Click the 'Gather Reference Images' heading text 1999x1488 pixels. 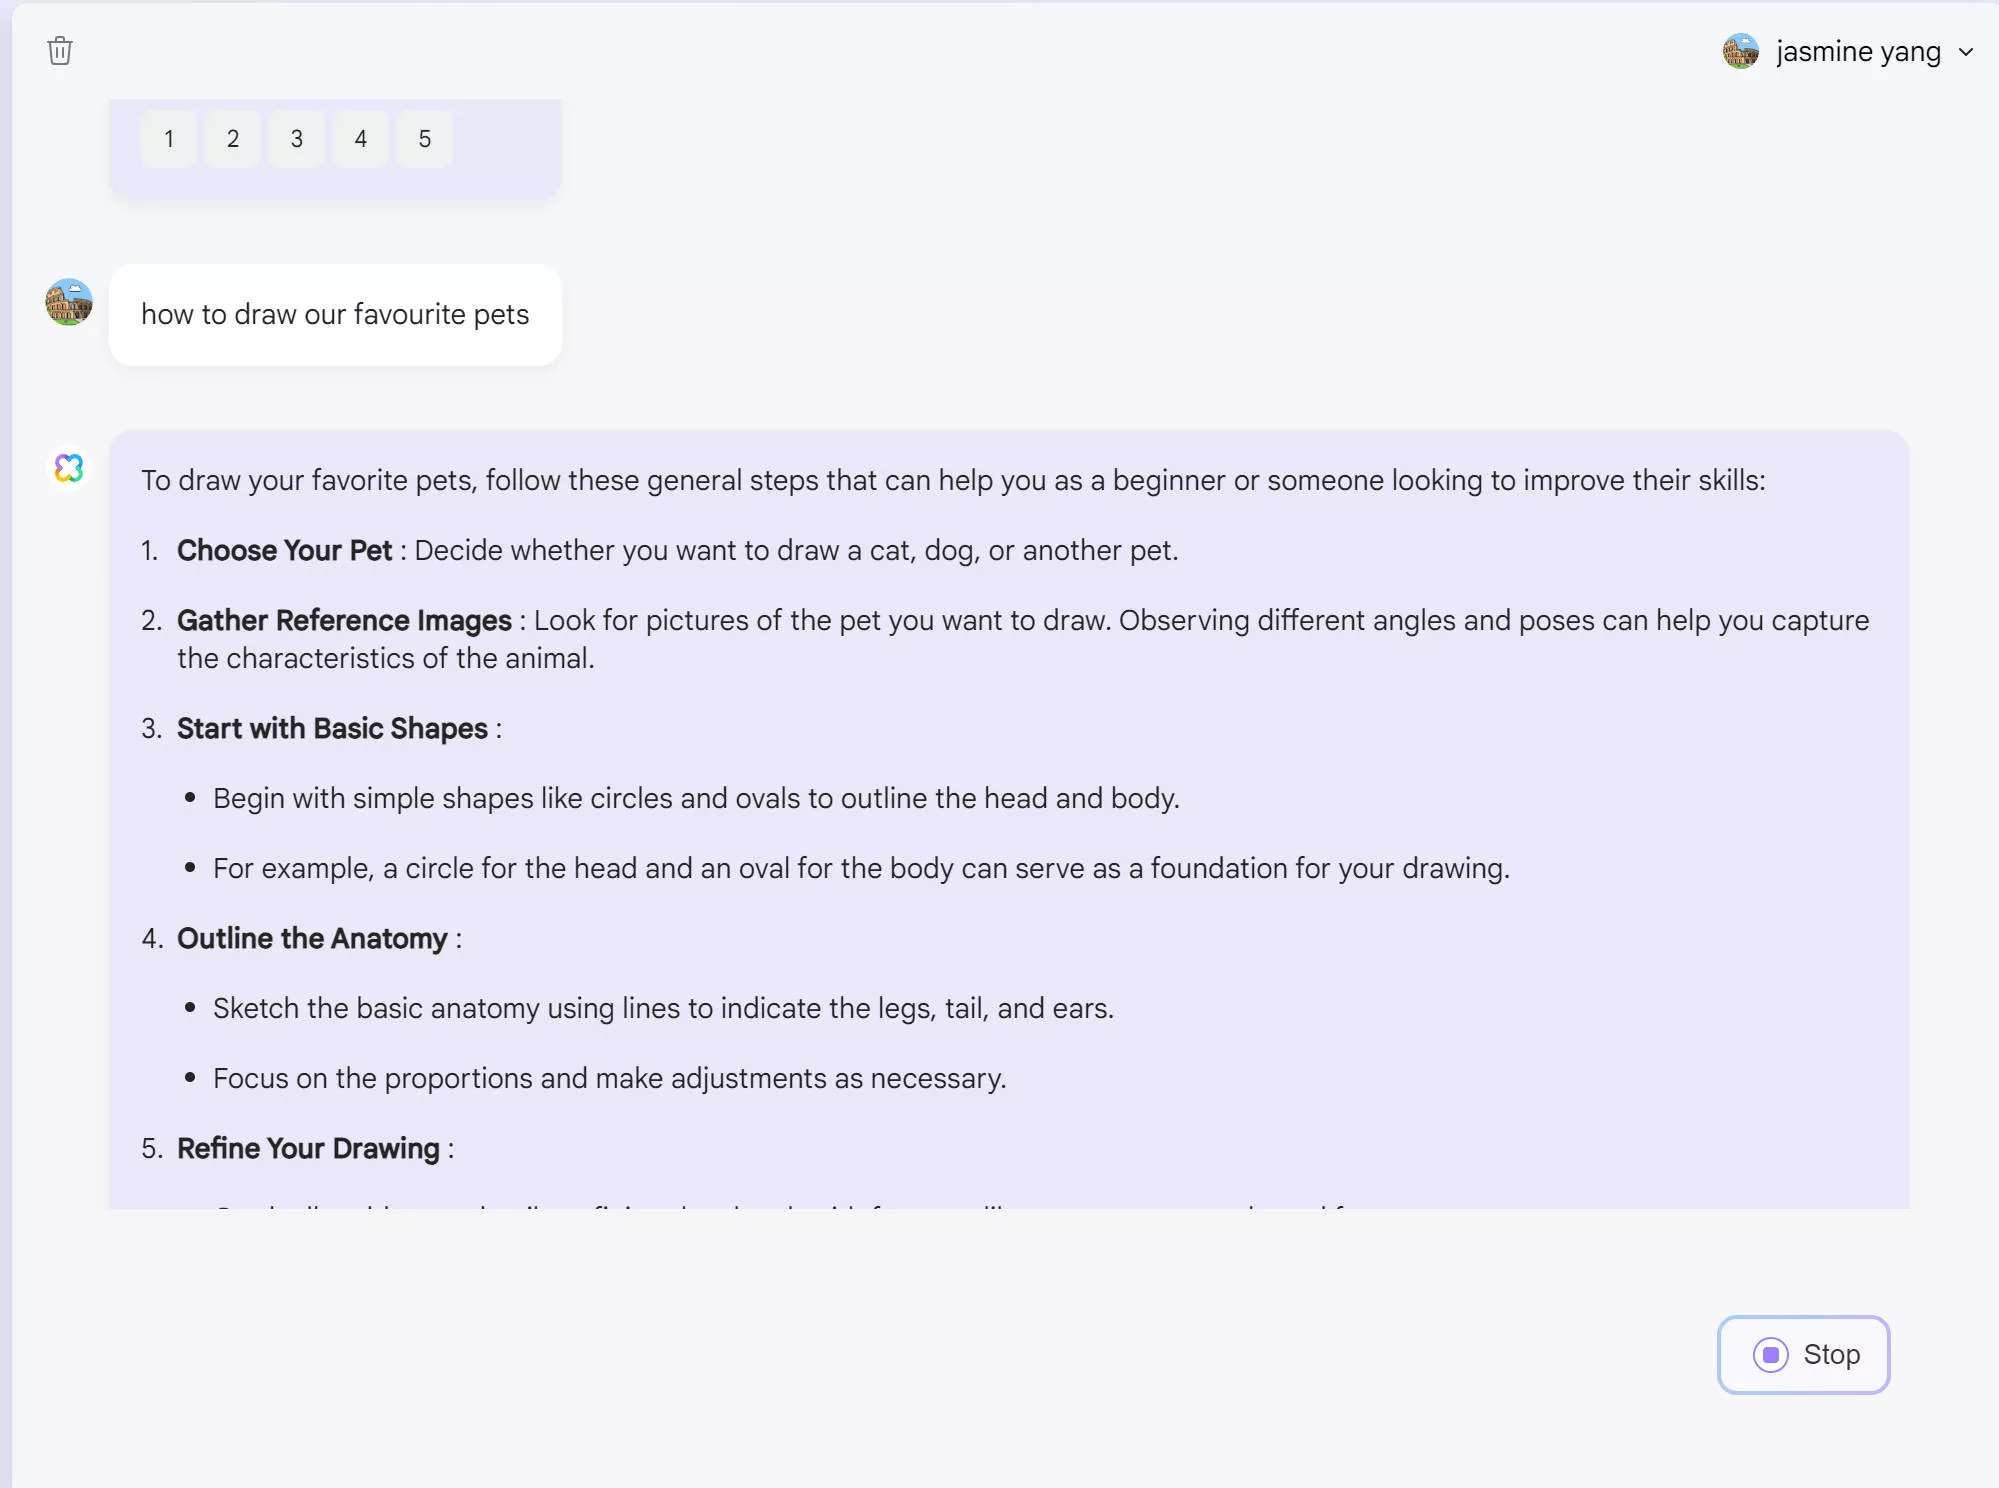coord(344,621)
